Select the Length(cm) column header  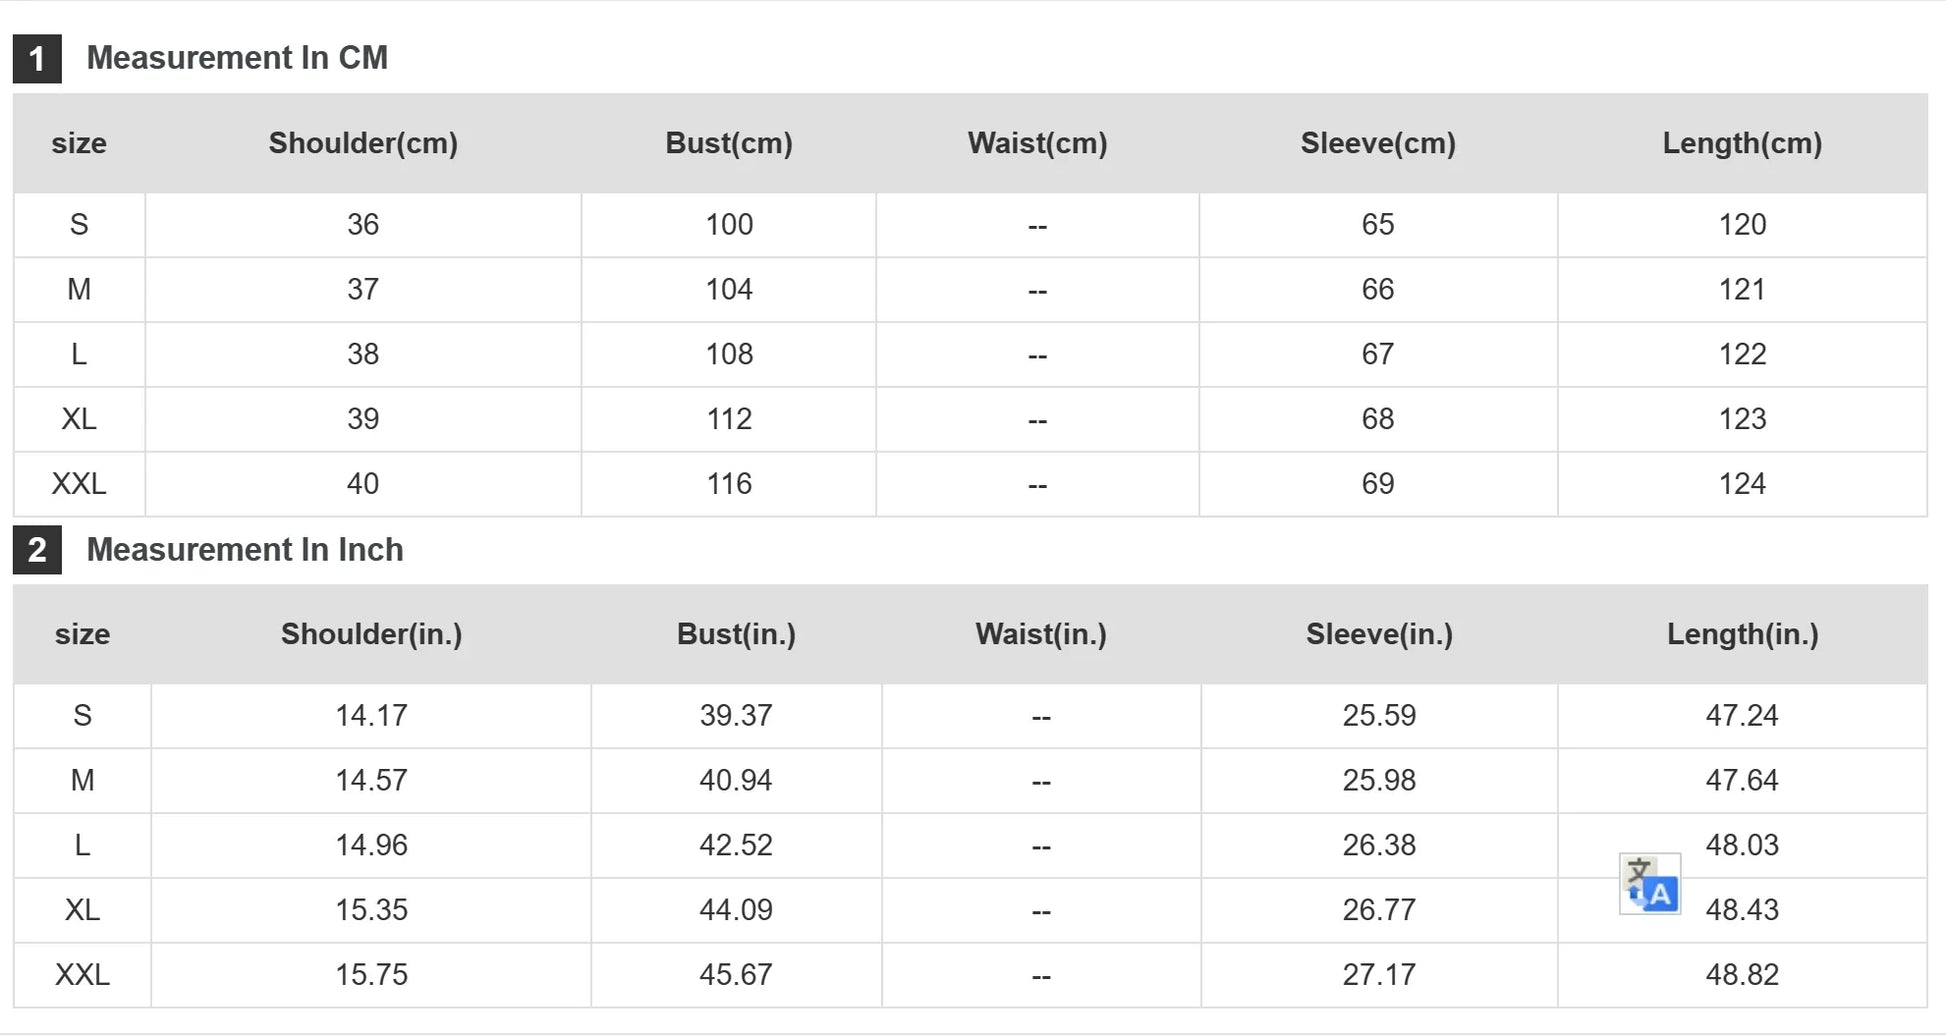tap(1742, 143)
